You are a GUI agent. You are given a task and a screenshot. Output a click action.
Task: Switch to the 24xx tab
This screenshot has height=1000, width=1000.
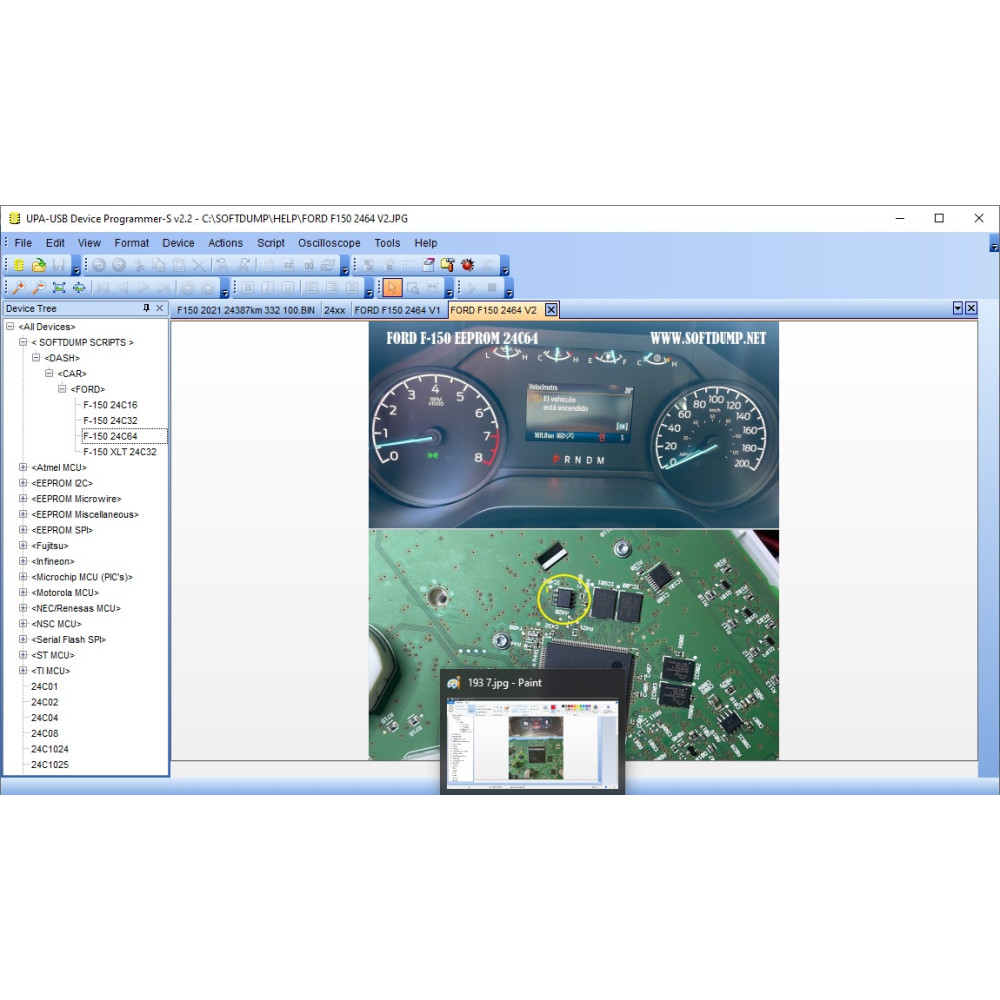334,311
